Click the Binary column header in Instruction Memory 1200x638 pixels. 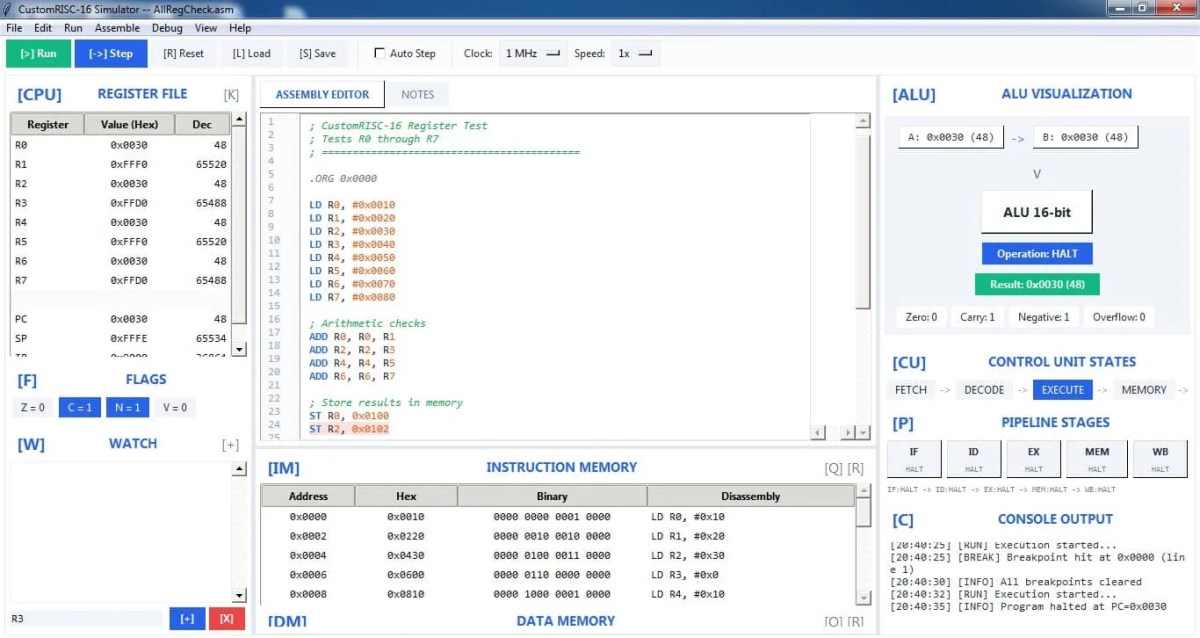point(552,496)
